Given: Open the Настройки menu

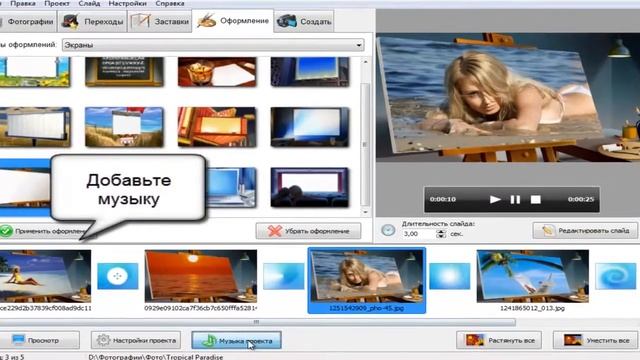Looking at the screenshot, I should click(127, 3).
